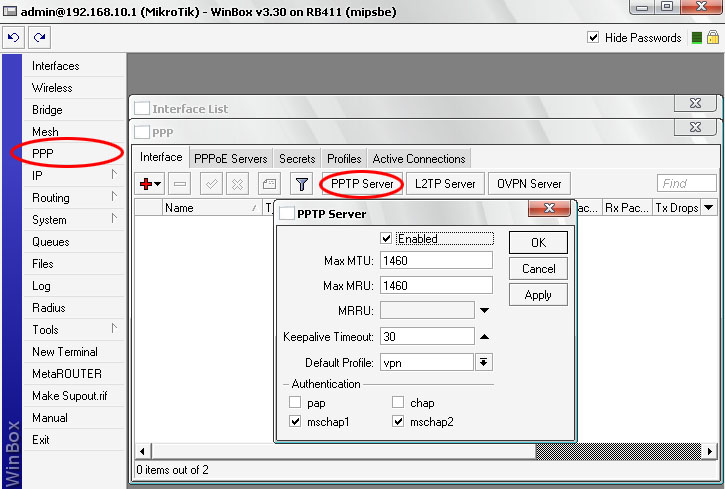Open Radius in the sidebar menu
This screenshot has width=725, height=489.
point(74,308)
